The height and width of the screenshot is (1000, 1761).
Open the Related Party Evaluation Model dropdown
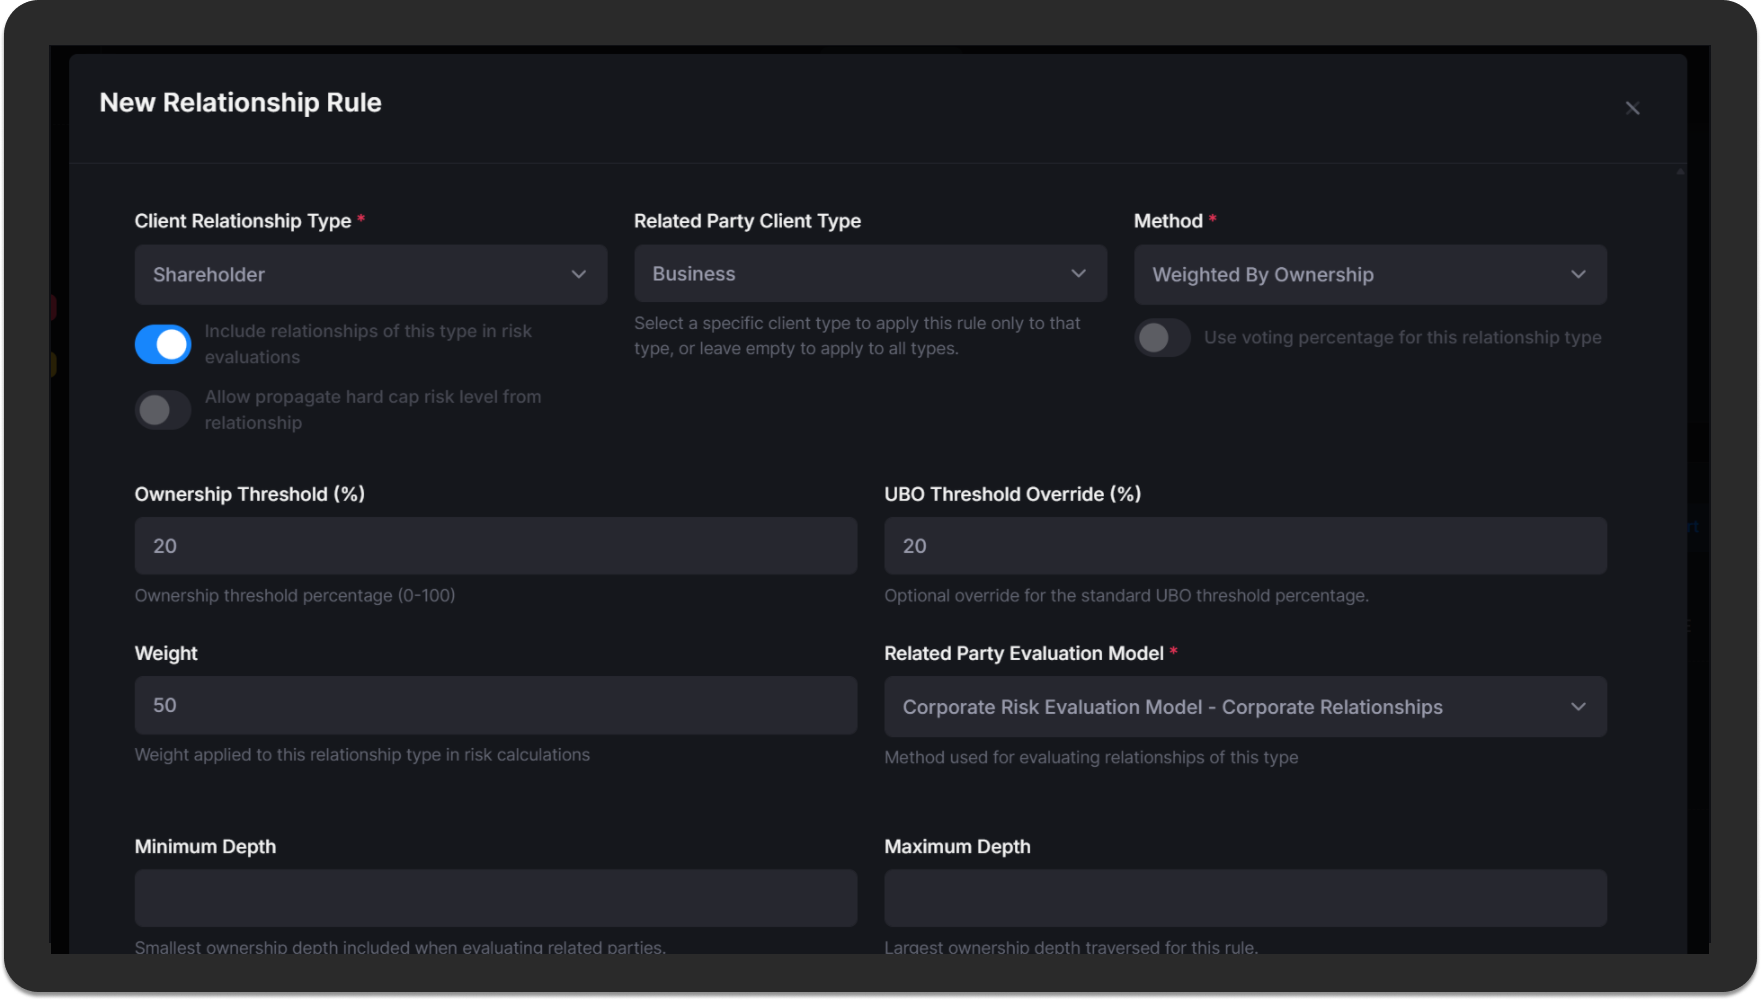pos(1245,706)
